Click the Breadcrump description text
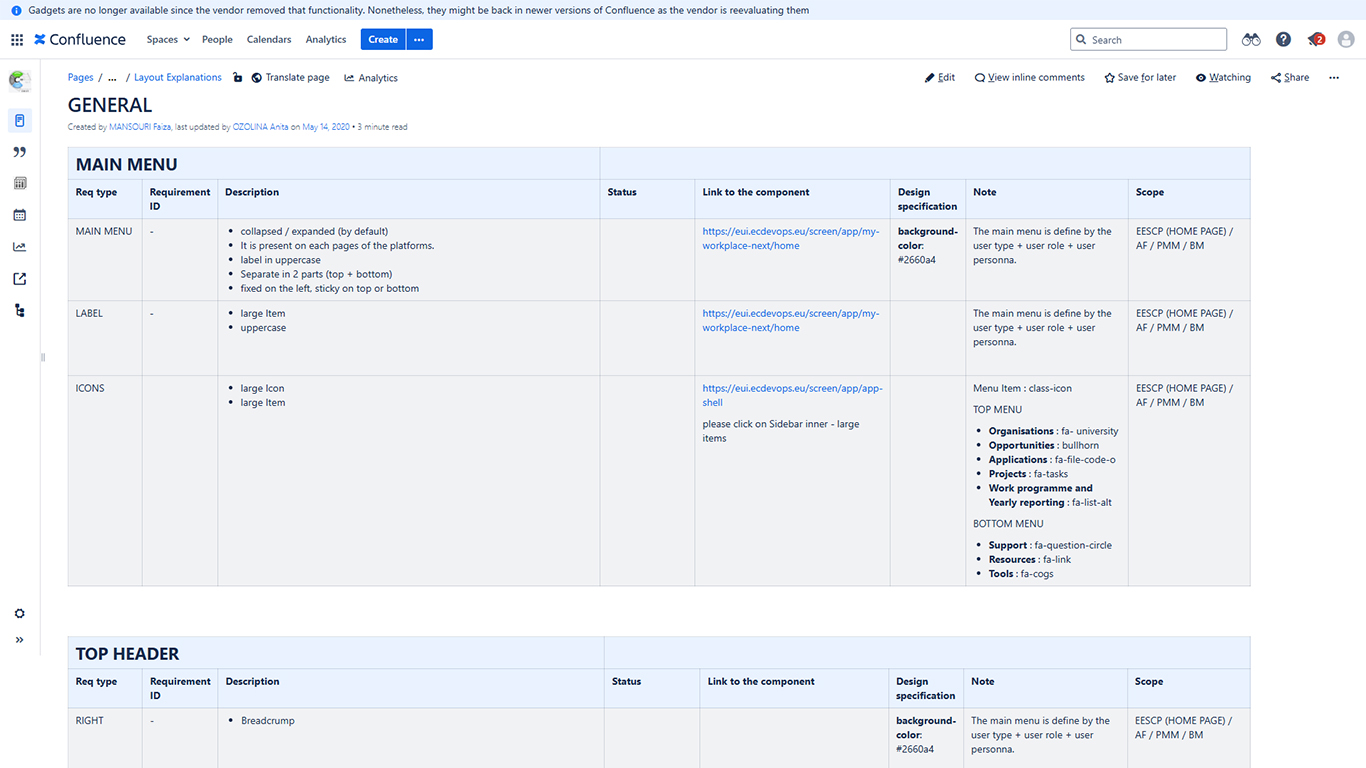This screenshot has height=768, width=1366. (x=268, y=721)
